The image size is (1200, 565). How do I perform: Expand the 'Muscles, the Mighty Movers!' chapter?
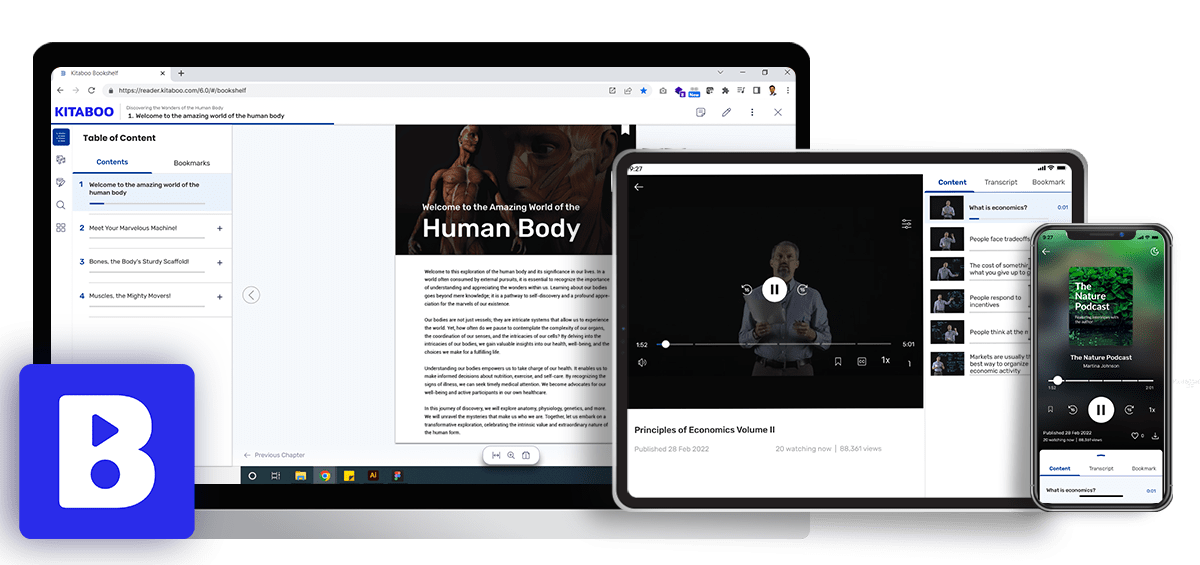pyautogui.click(x=219, y=296)
